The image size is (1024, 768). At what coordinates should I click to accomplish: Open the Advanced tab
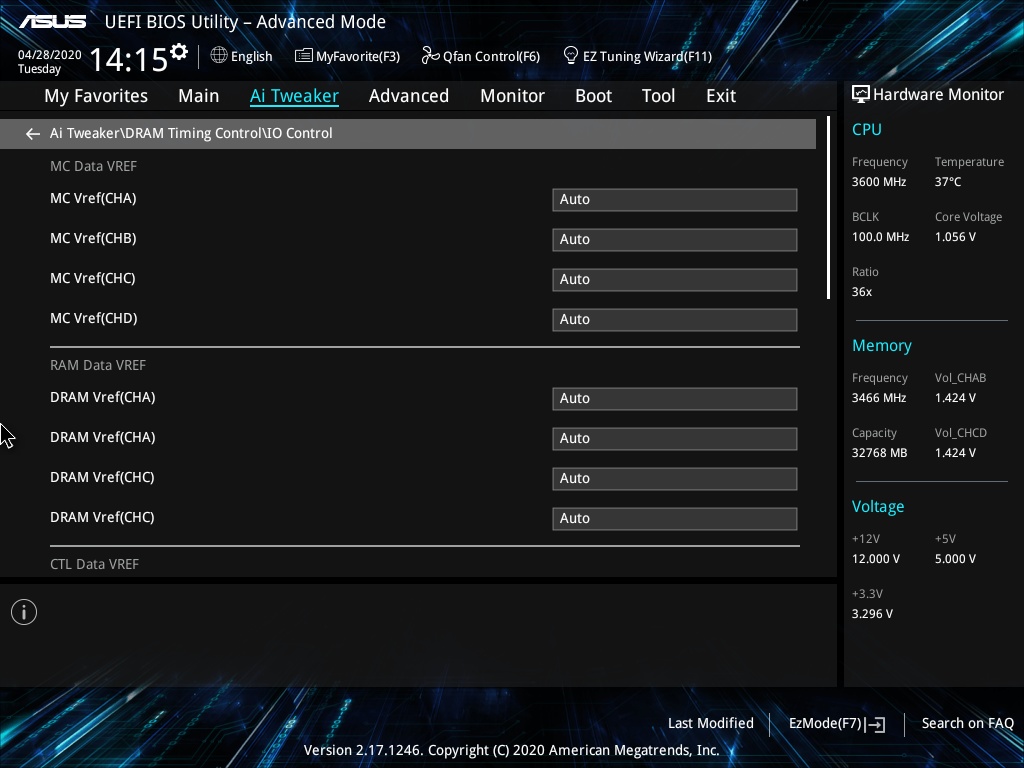[x=409, y=96]
